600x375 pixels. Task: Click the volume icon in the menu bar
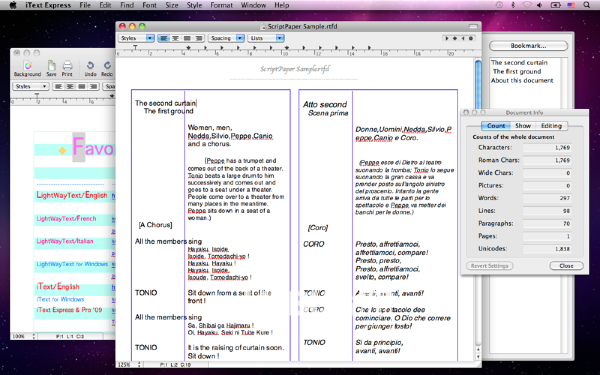(540, 5)
